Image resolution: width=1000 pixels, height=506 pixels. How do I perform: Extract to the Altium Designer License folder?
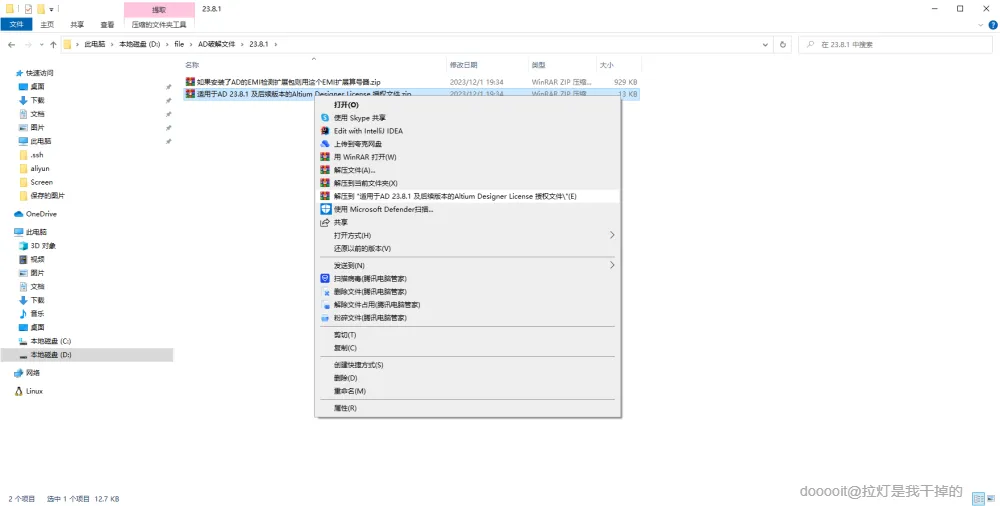pos(467,196)
